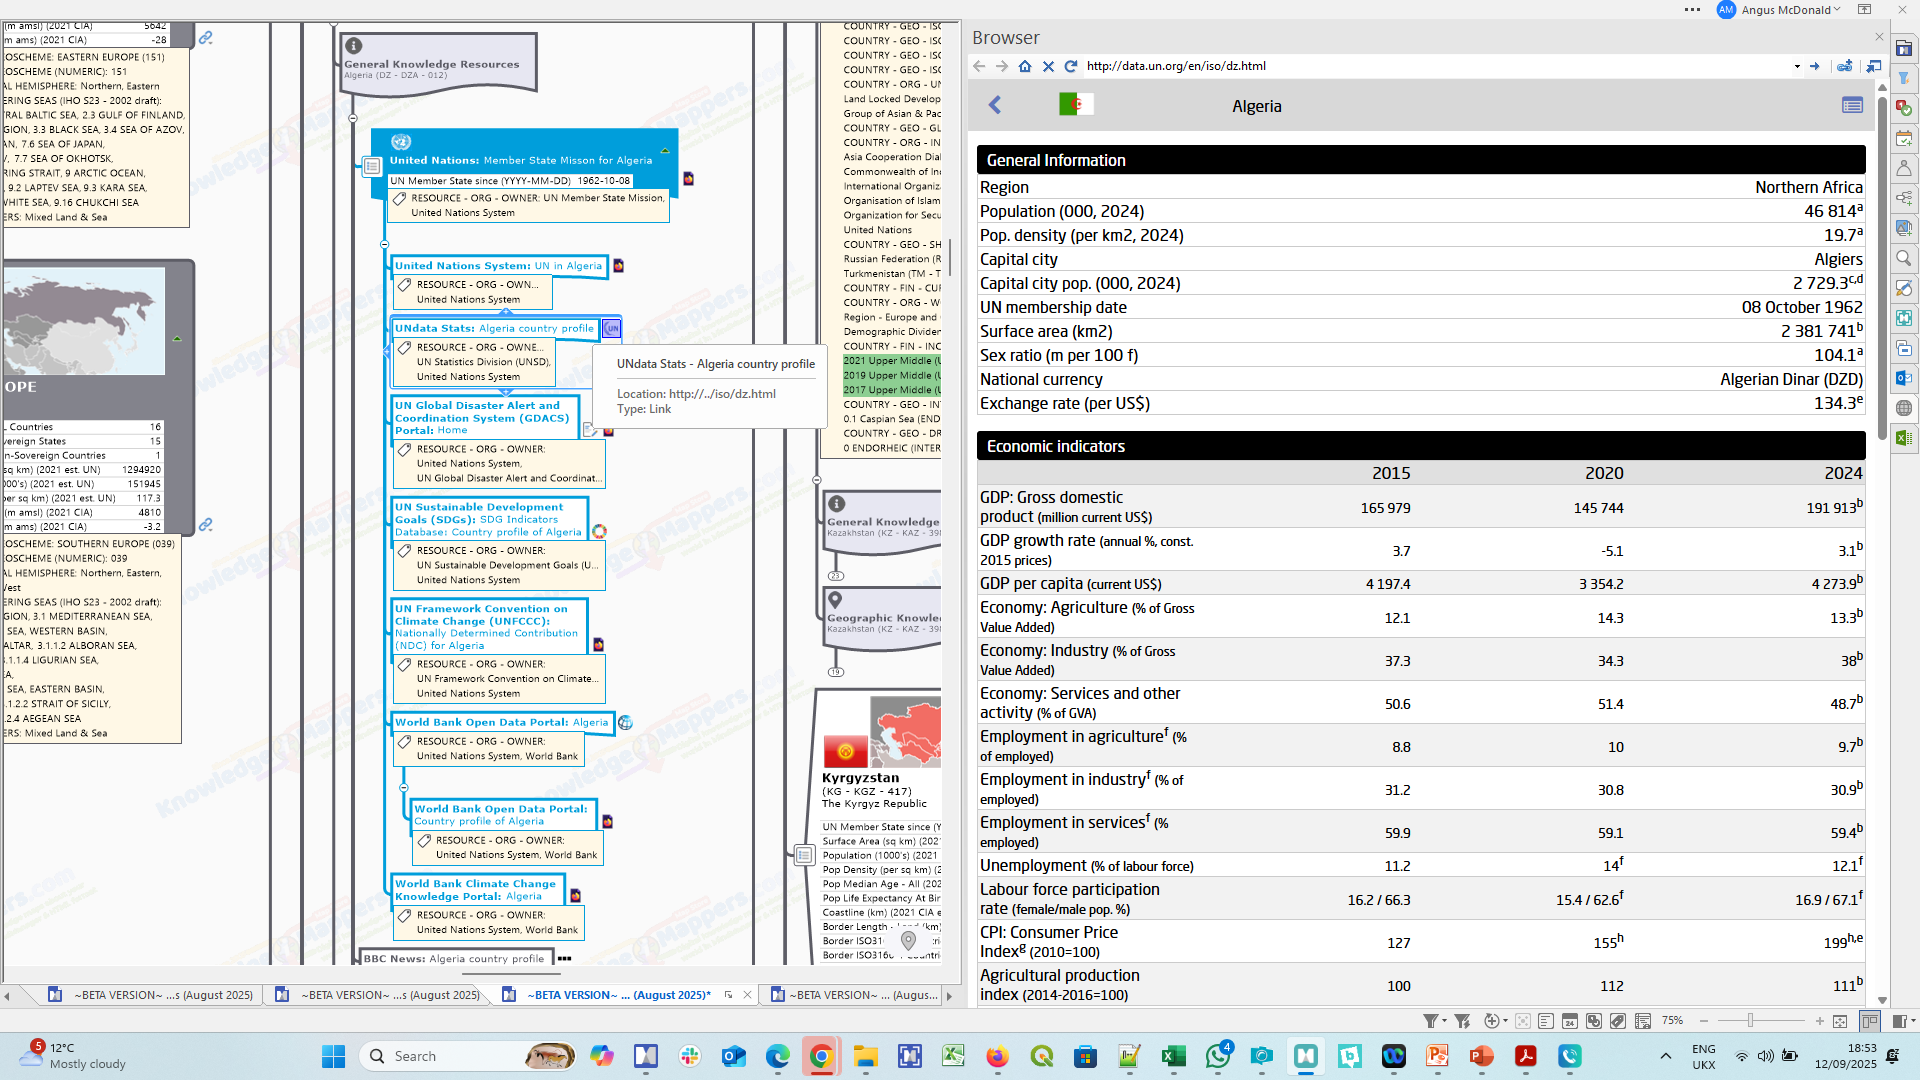1920x1080 pixels.
Task: Click the link icon on UNdata Stats topic
Action: click(x=612, y=328)
